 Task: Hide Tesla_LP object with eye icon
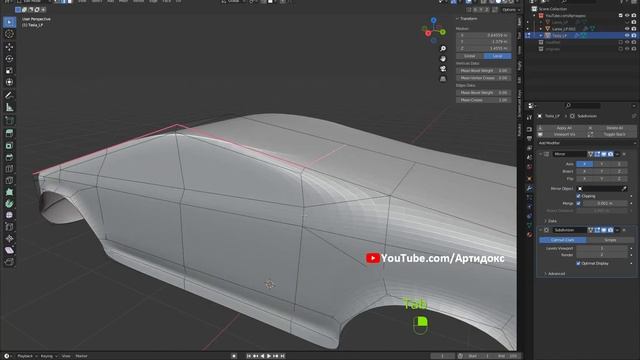point(627,36)
